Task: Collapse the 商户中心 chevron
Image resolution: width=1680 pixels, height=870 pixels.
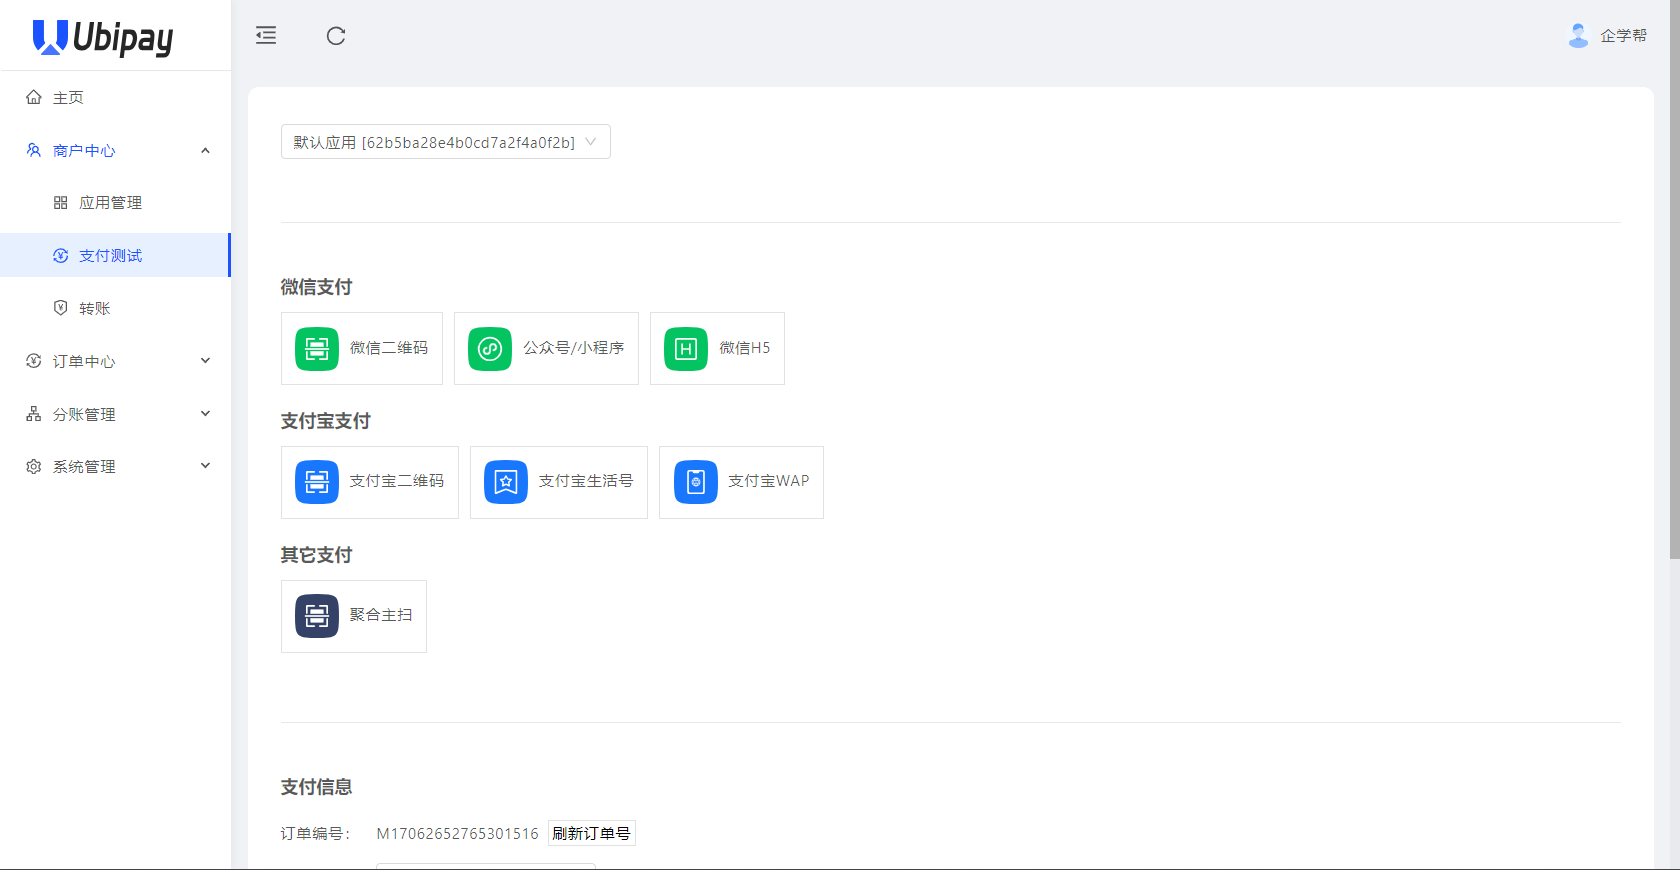Action: click(205, 151)
